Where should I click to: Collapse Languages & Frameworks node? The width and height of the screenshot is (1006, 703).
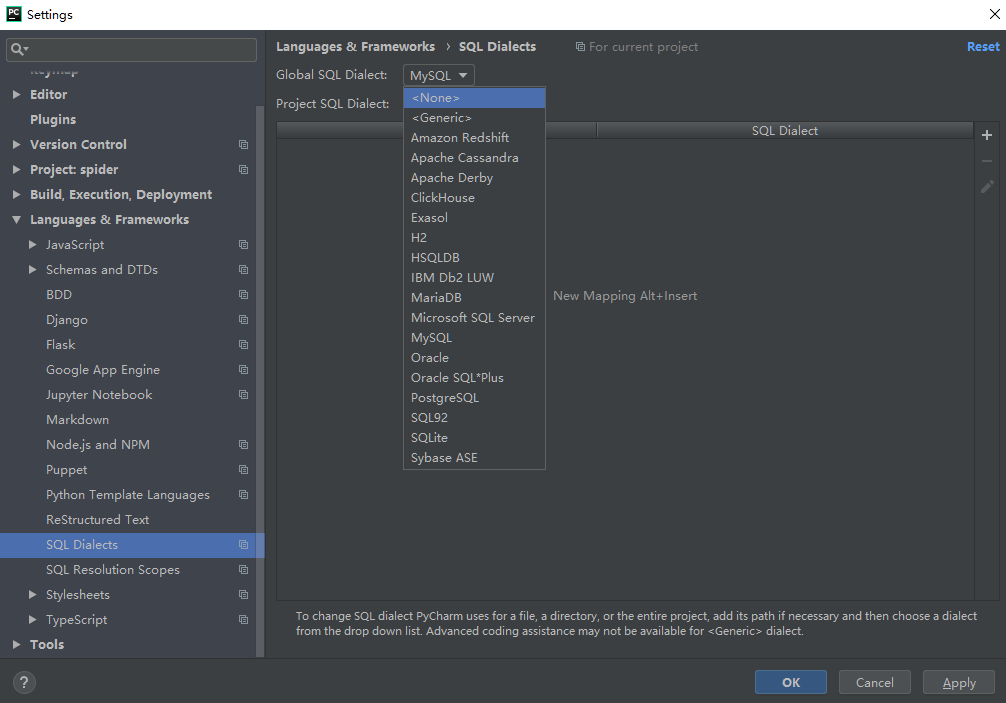point(17,219)
